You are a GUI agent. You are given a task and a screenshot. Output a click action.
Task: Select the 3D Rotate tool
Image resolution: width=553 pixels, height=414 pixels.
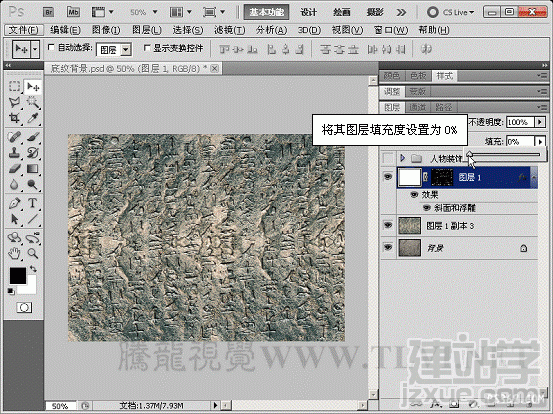[14, 238]
